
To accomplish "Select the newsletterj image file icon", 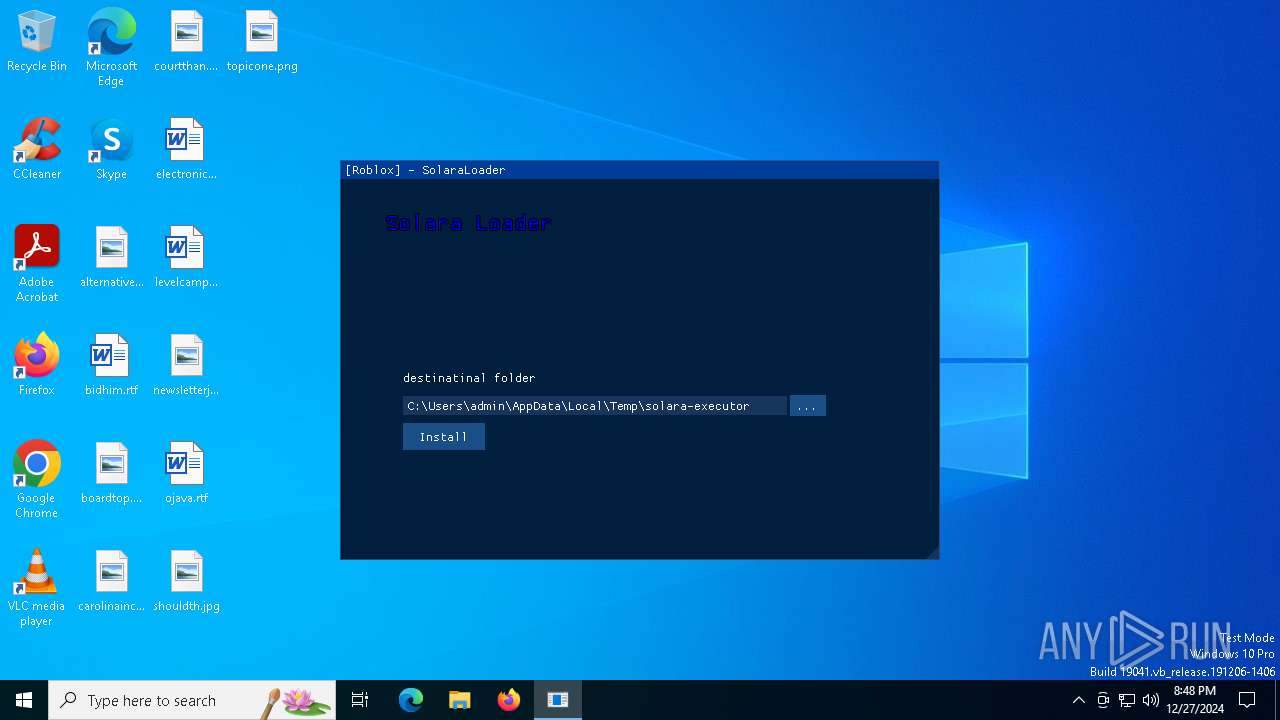I will (x=186, y=366).
